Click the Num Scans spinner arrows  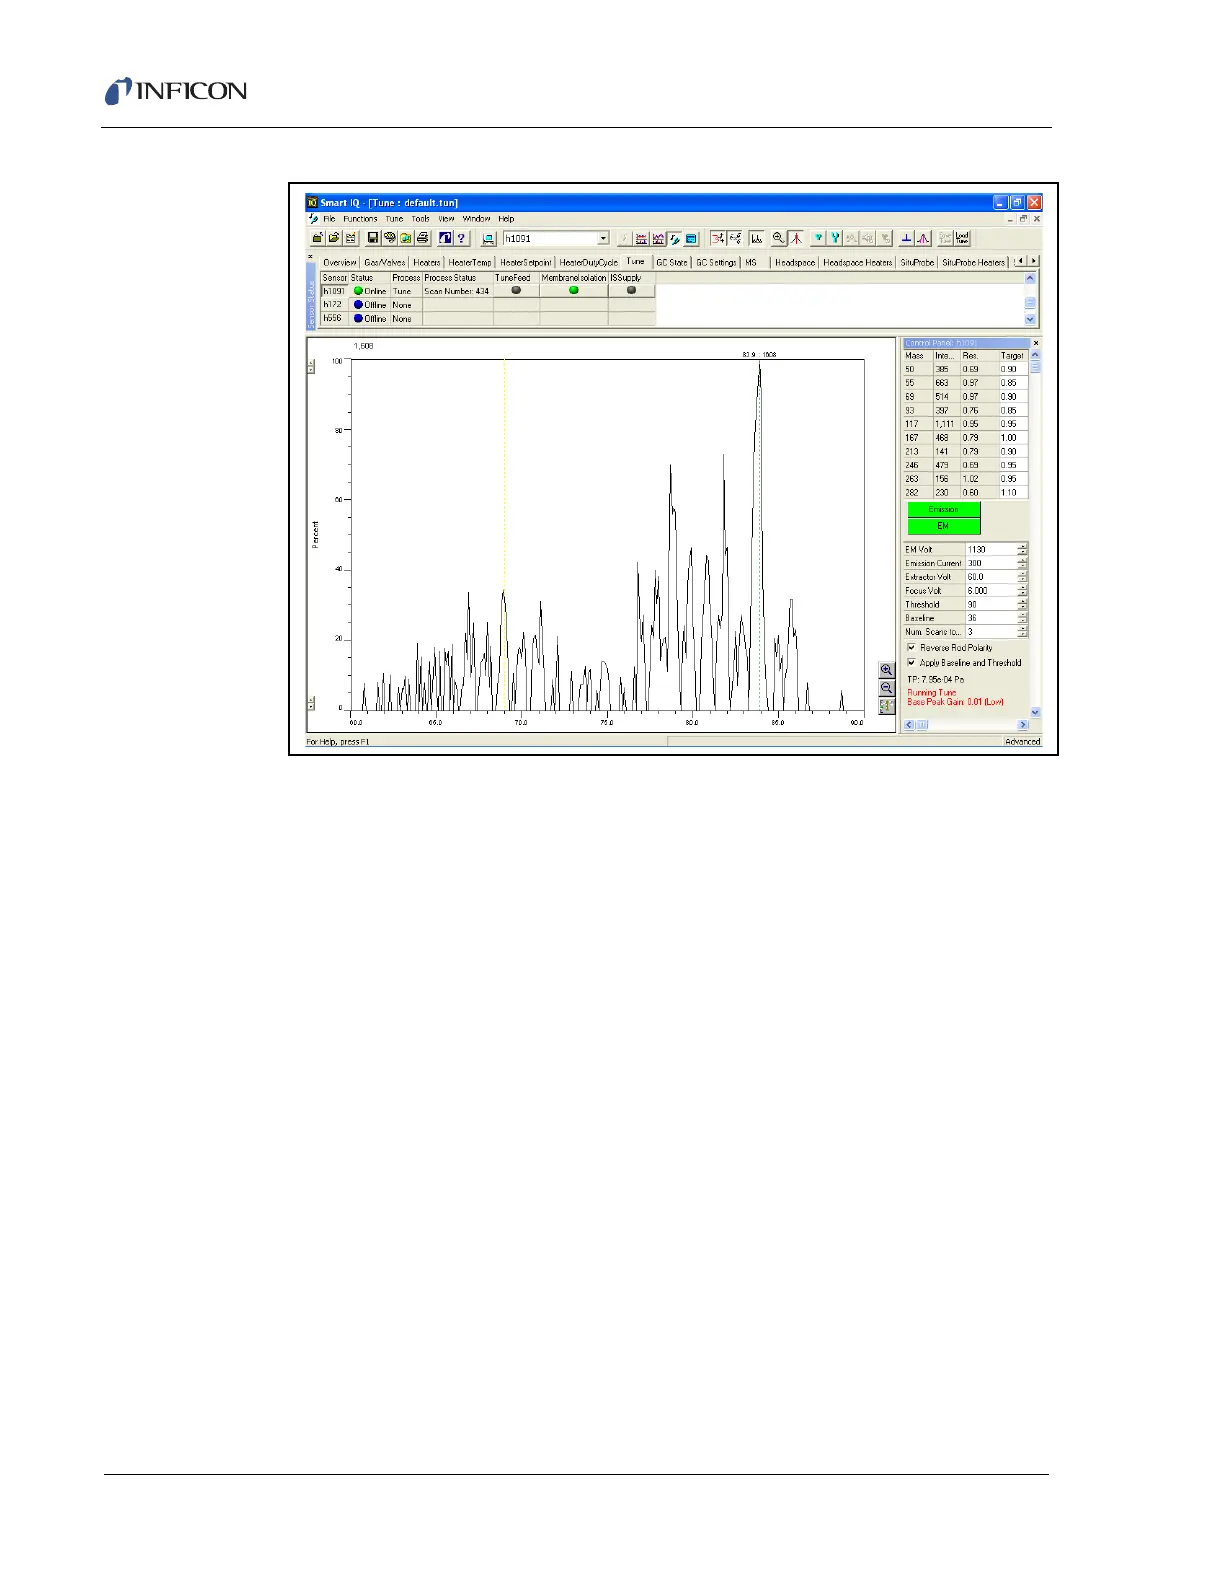(x=1022, y=632)
